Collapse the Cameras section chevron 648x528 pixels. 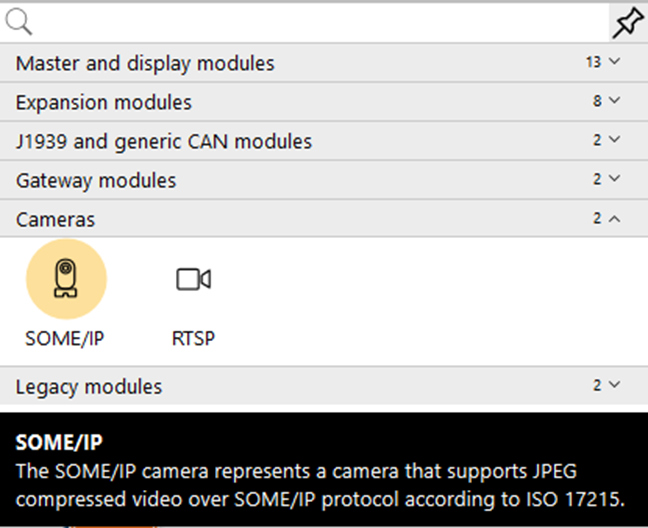click(x=615, y=219)
